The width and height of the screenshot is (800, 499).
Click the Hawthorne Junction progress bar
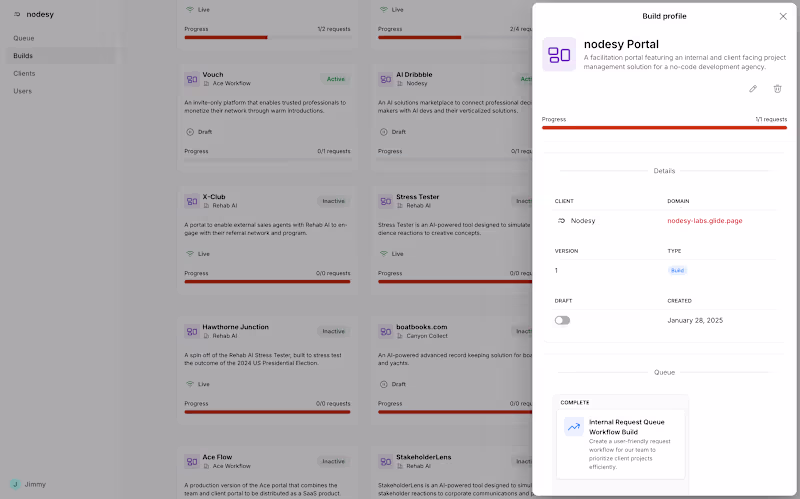pyautogui.click(x=267, y=412)
